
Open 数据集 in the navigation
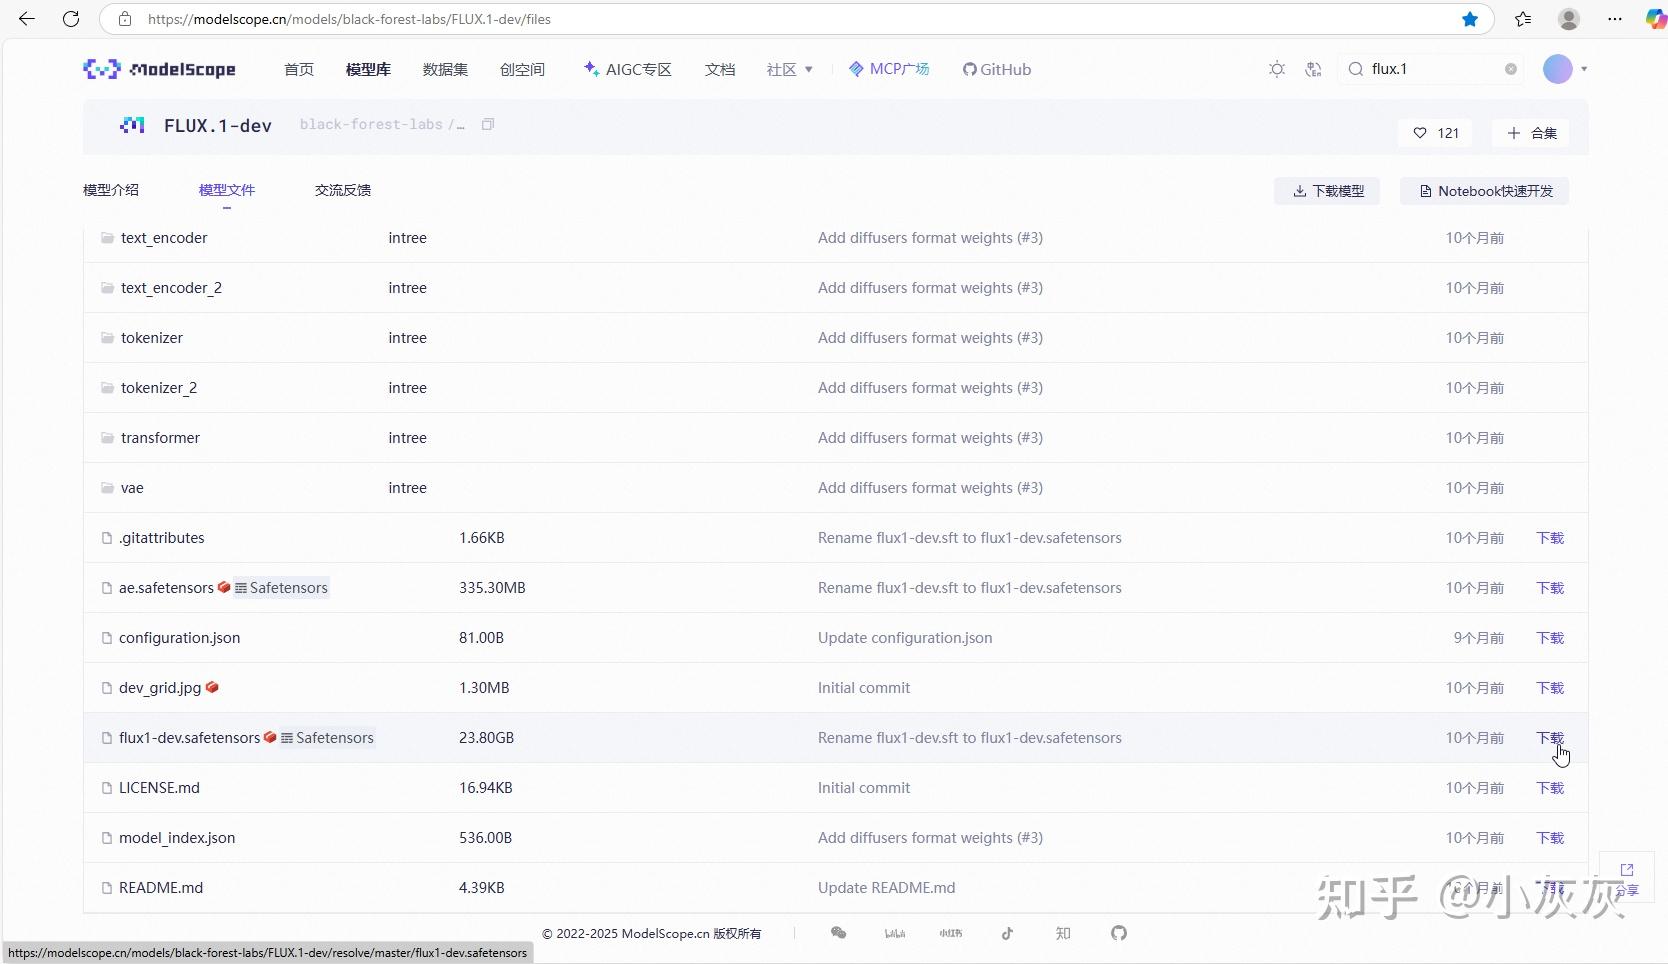[x=445, y=69]
